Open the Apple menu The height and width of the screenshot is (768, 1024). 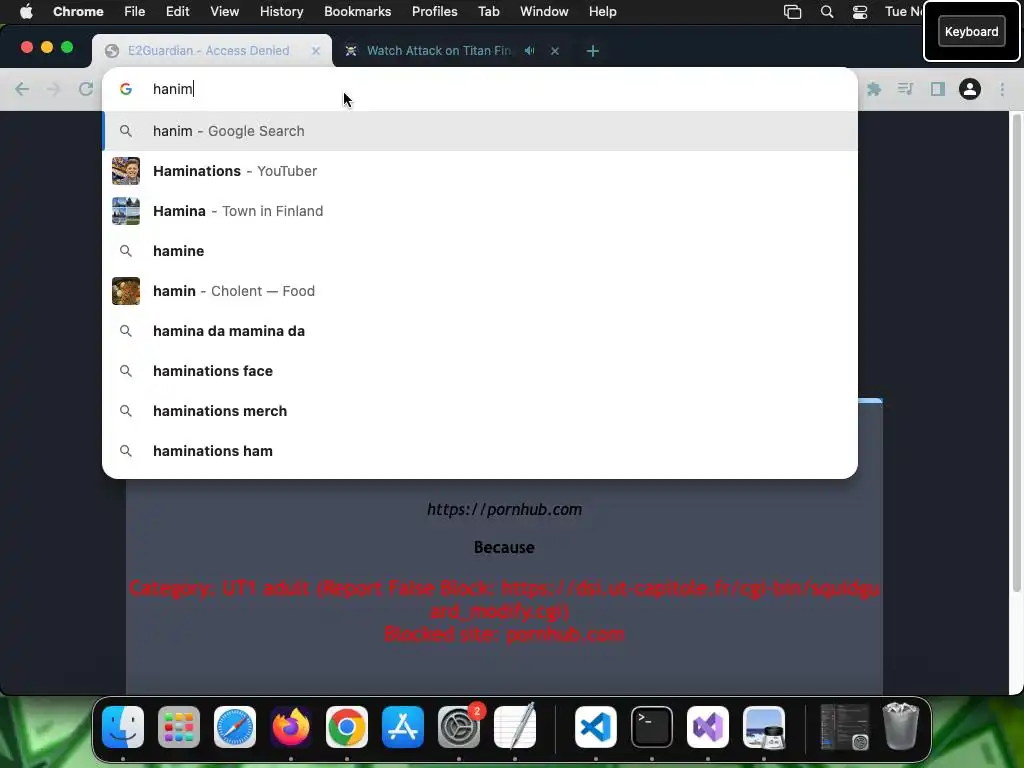[26, 12]
